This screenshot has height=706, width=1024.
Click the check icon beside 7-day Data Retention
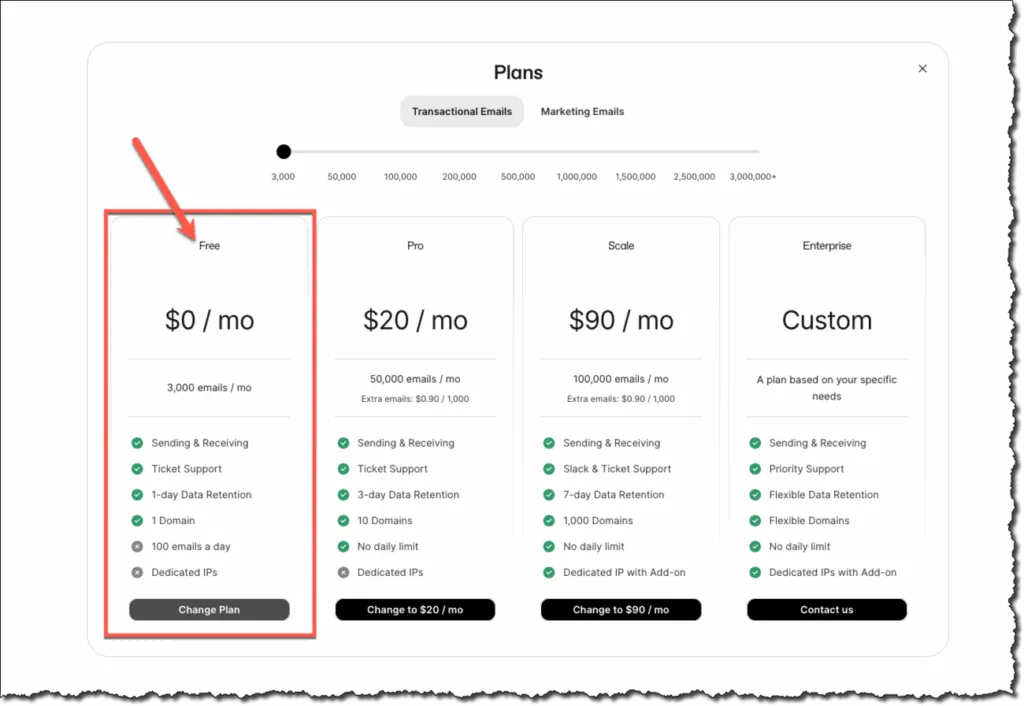[549, 494]
